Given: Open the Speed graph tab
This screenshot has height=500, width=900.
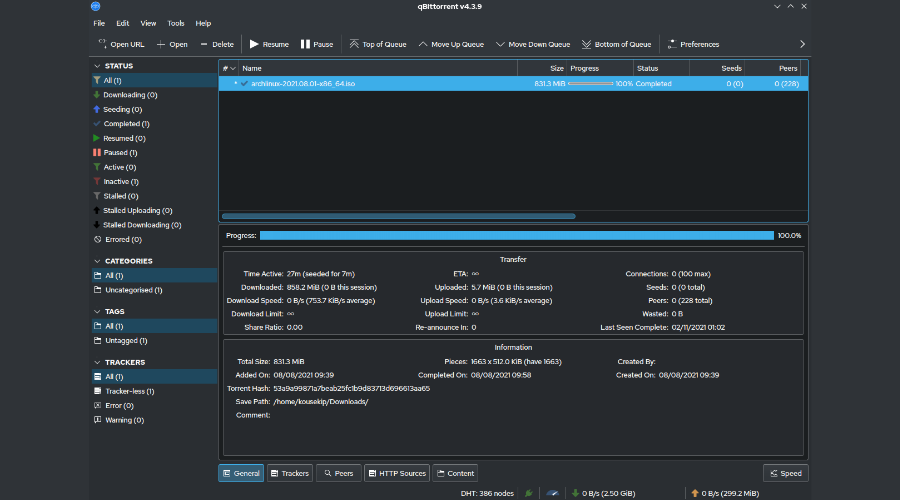Looking at the screenshot, I should (x=786, y=473).
